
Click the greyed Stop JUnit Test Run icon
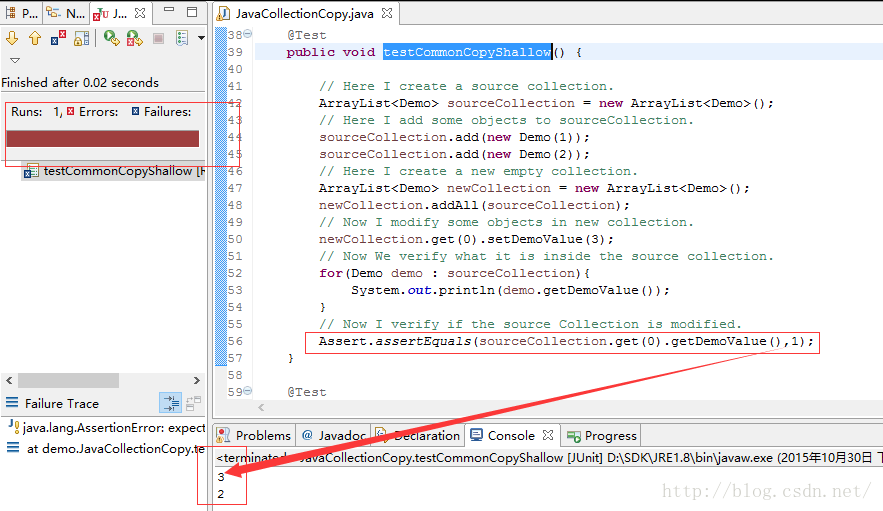pos(158,38)
